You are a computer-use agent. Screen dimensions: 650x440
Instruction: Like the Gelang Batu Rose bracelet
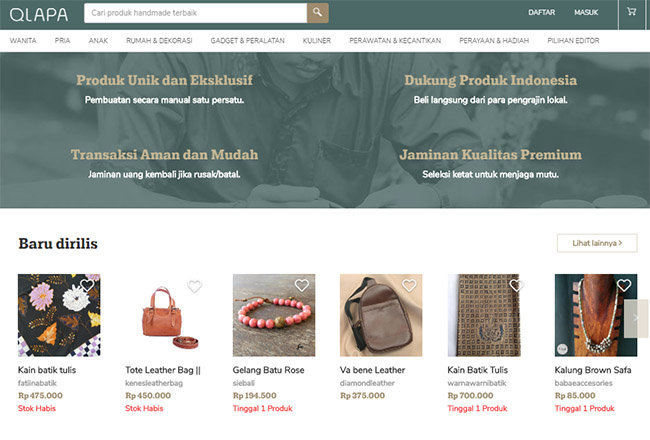click(x=302, y=285)
